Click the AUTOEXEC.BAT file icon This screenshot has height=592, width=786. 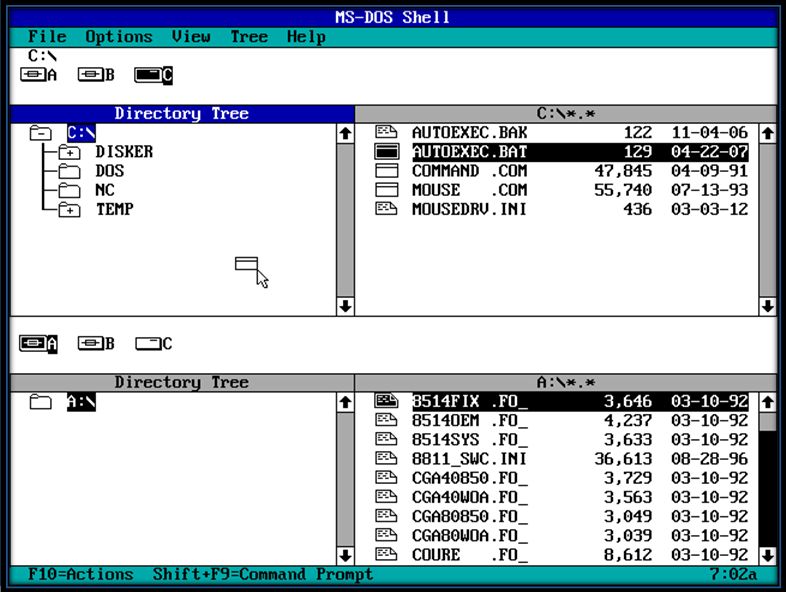tap(386, 151)
